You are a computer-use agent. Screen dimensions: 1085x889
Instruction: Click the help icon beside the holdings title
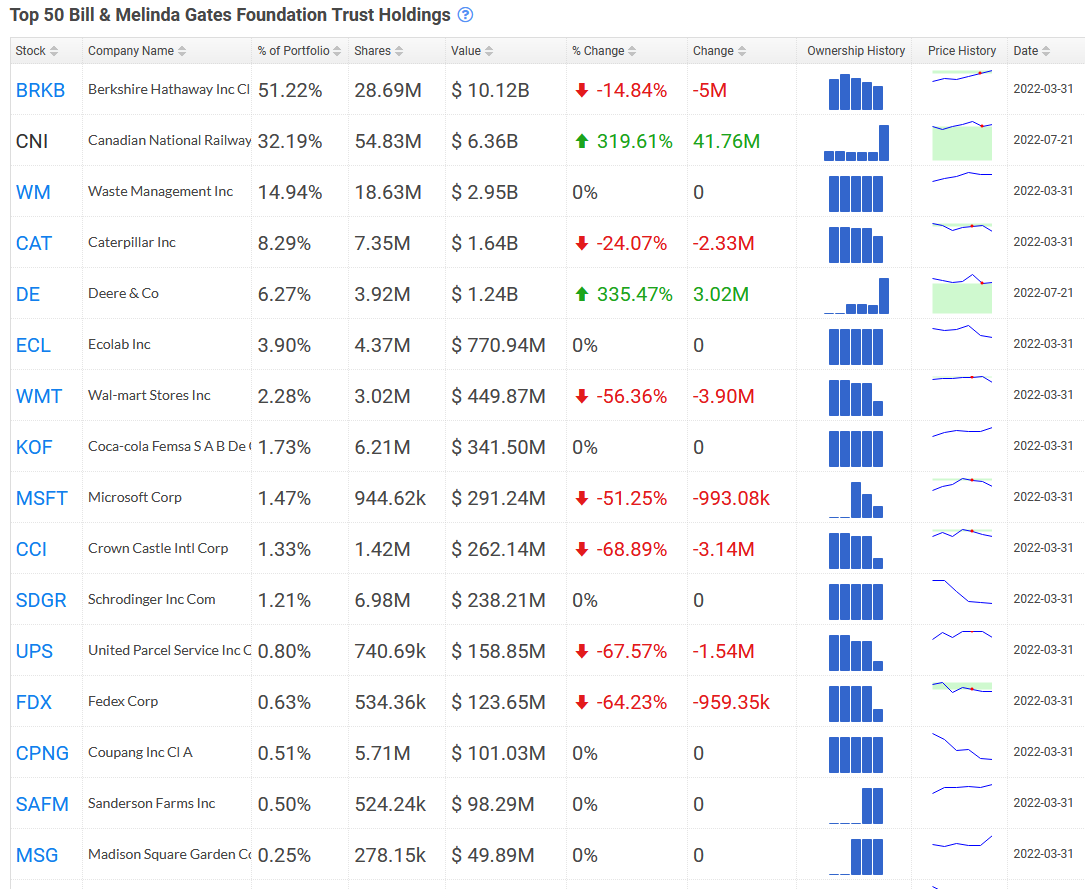466,15
